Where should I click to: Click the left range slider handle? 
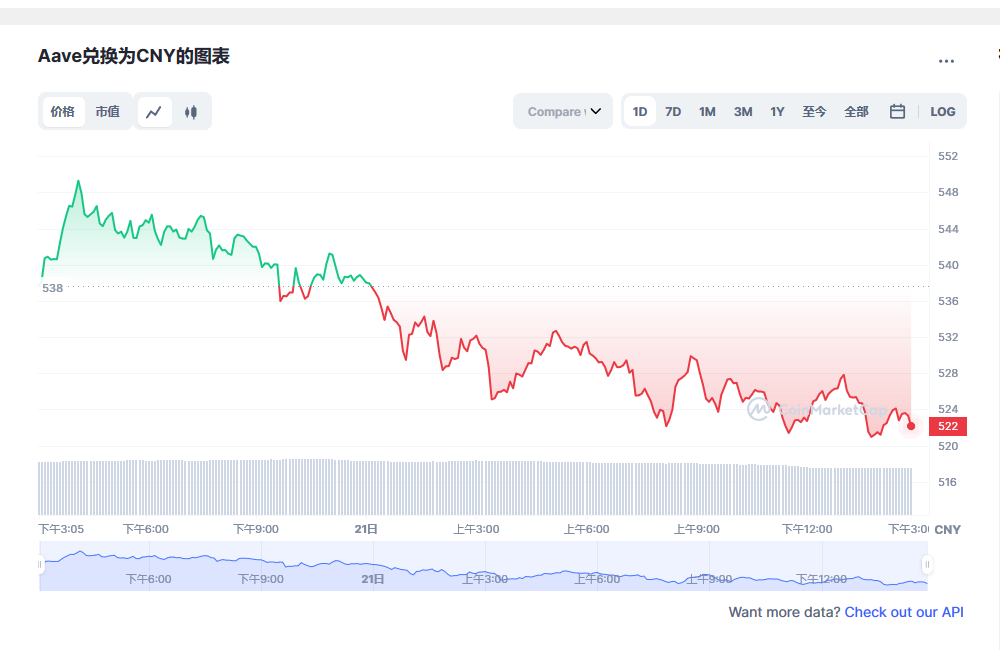pos(41,565)
